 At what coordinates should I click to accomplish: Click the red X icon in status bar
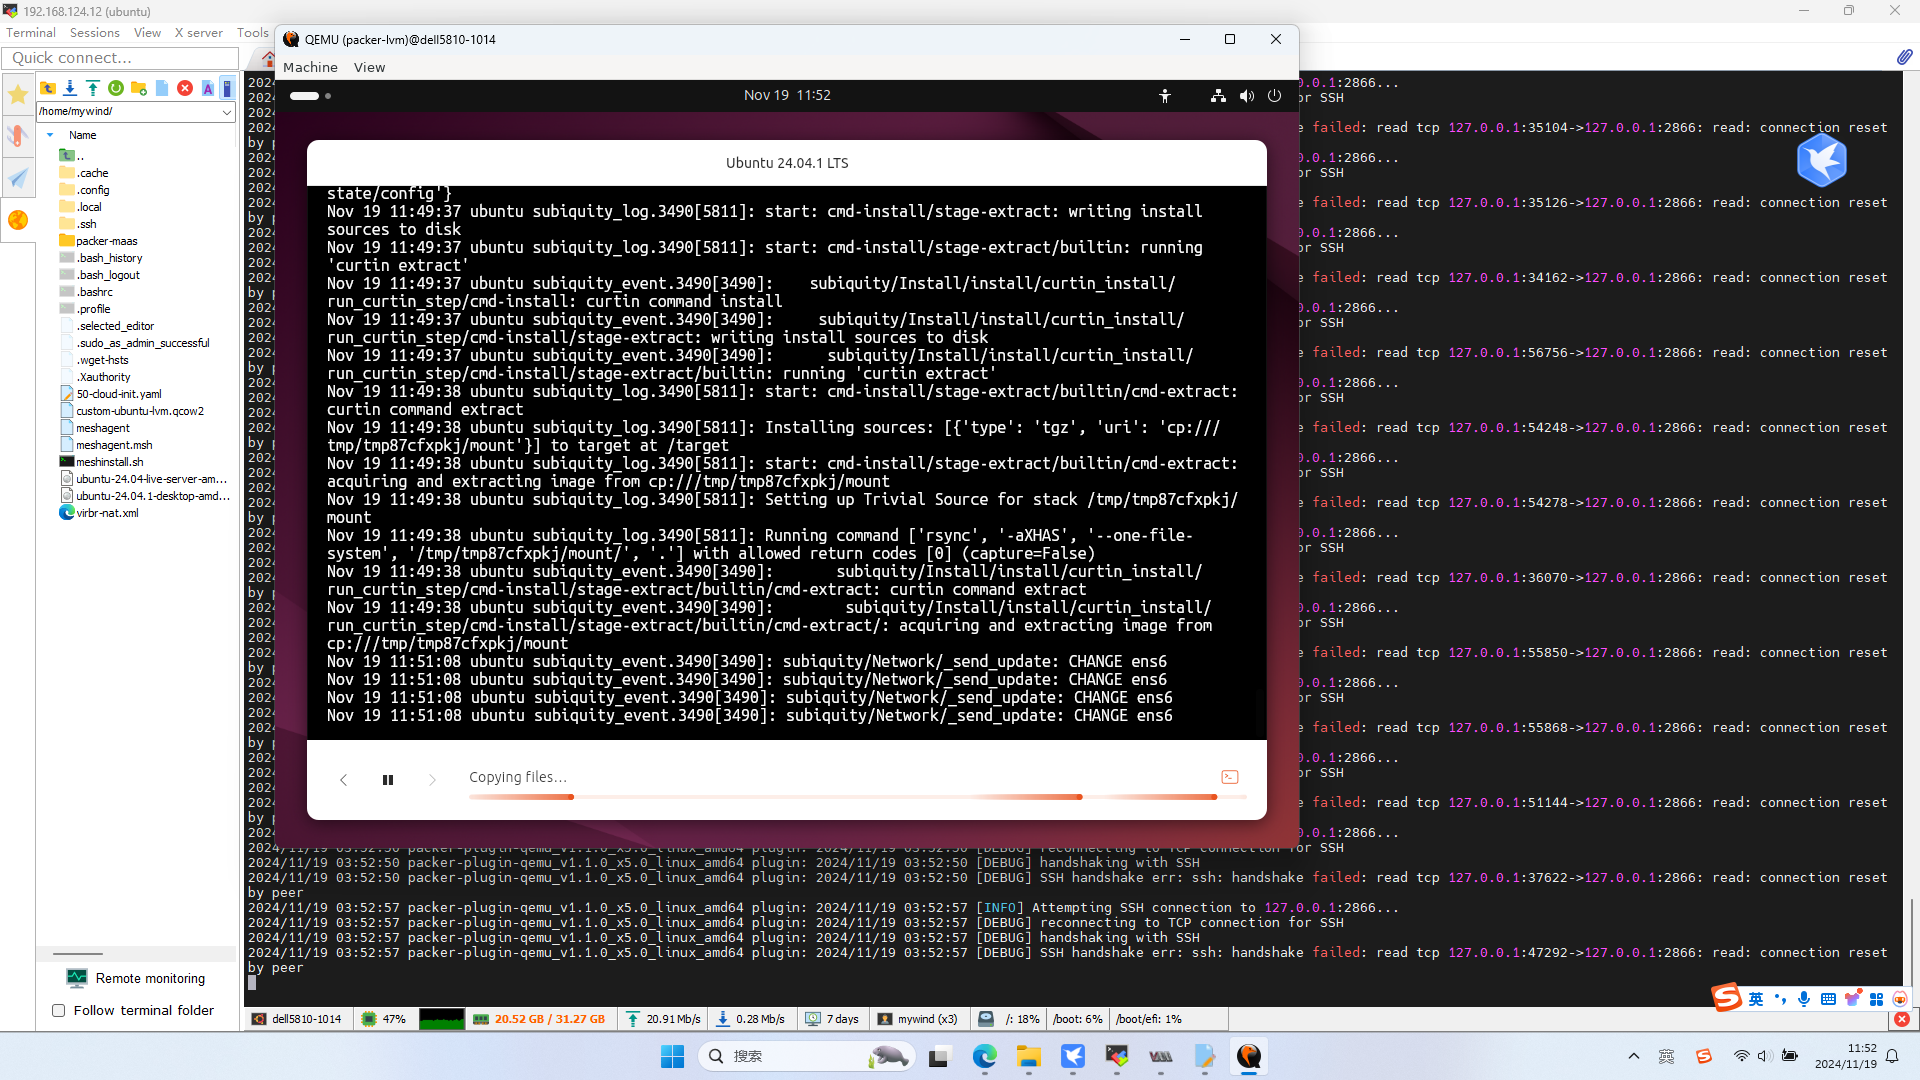click(1902, 1019)
